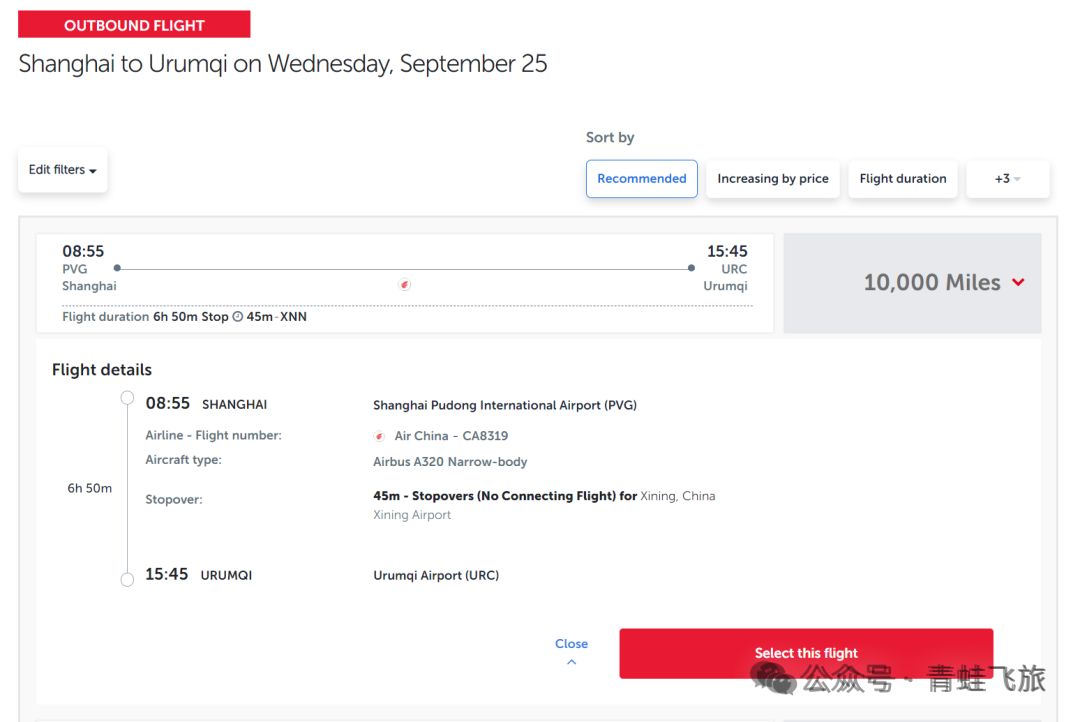Image resolution: width=1080 pixels, height=722 pixels.
Task: Click Urumqi Airport (URC) text
Action: click(436, 575)
